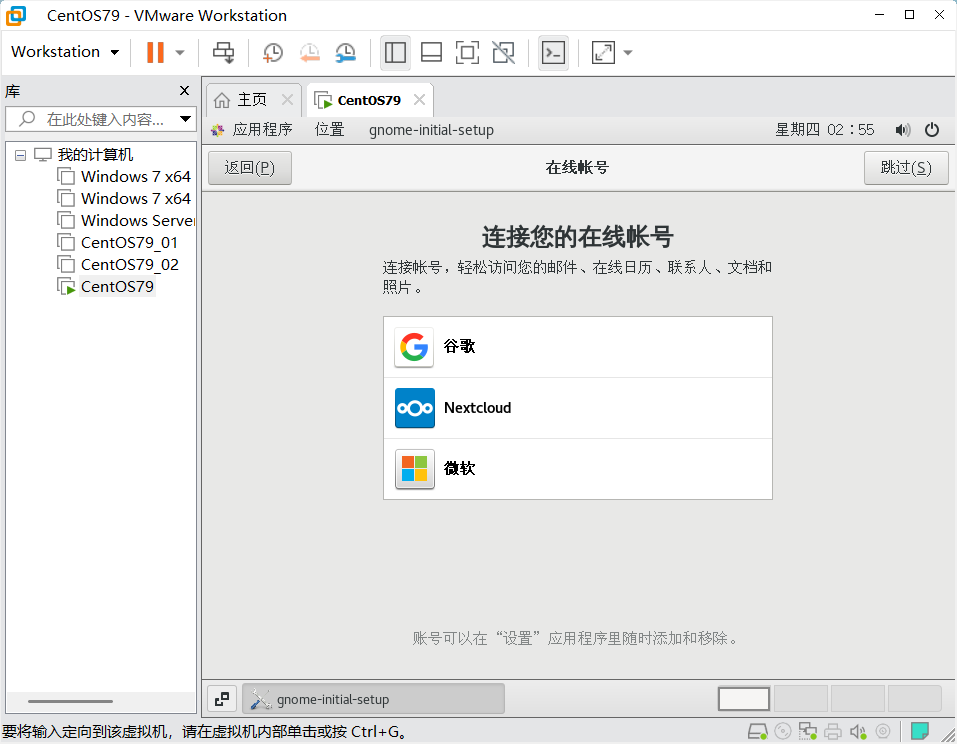Select the running CentOS79 VM in library

(117, 286)
